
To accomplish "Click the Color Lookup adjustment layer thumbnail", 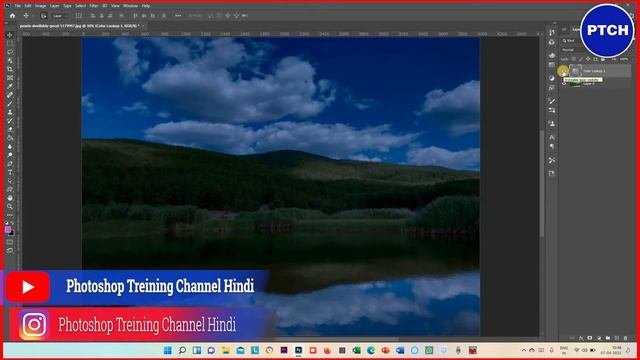I will click(575, 71).
